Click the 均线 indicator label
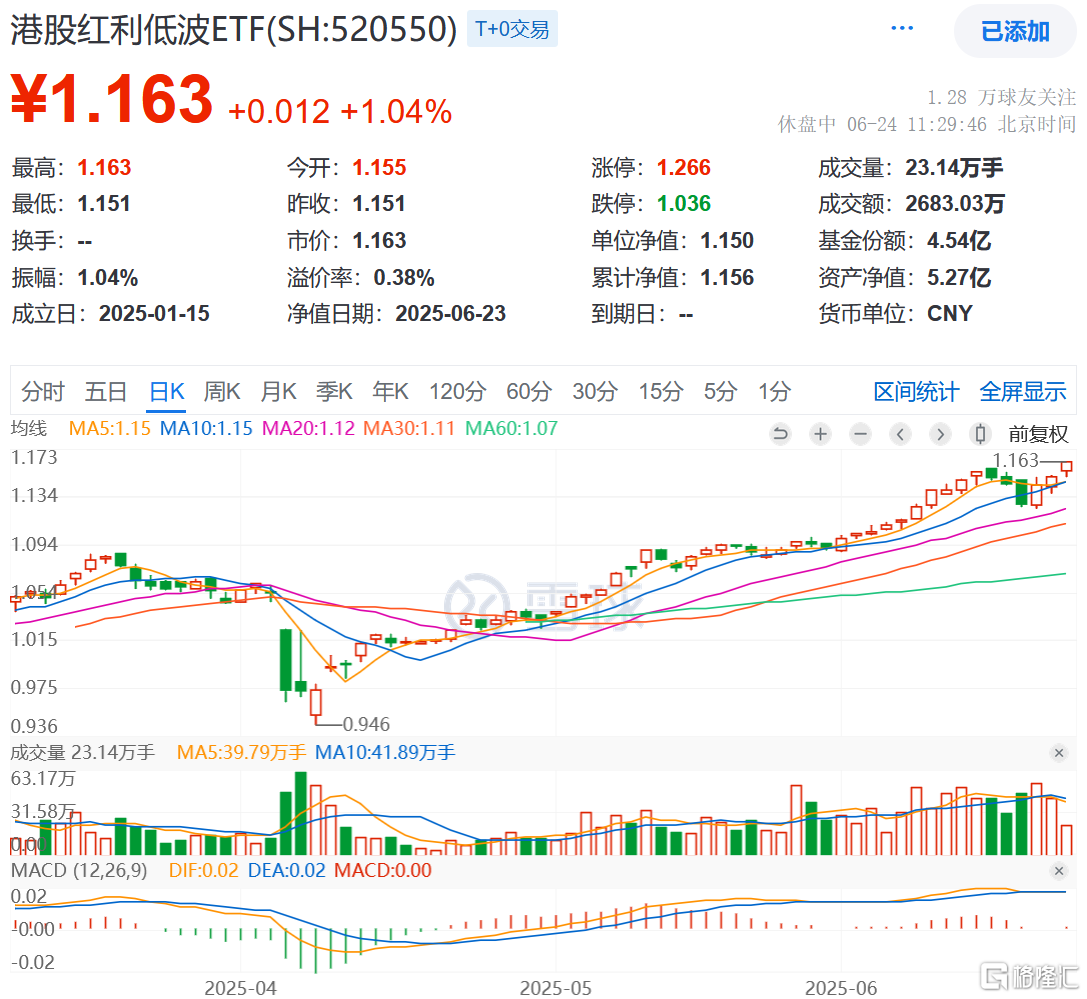Viewport: 1087px width, 999px height. click(x=29, y=428)
